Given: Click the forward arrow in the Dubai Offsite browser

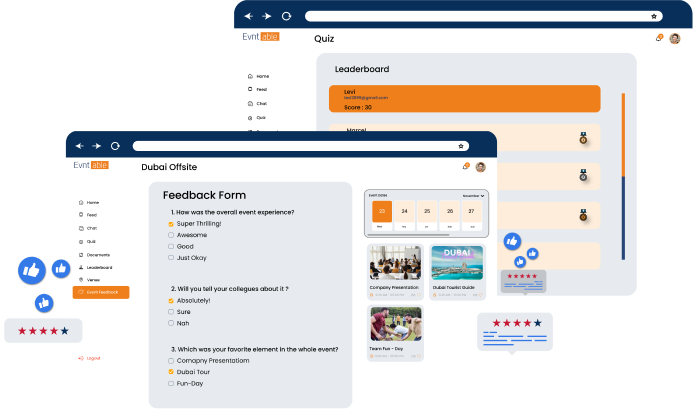Looking at the screenshot, I should click(97, 145).
